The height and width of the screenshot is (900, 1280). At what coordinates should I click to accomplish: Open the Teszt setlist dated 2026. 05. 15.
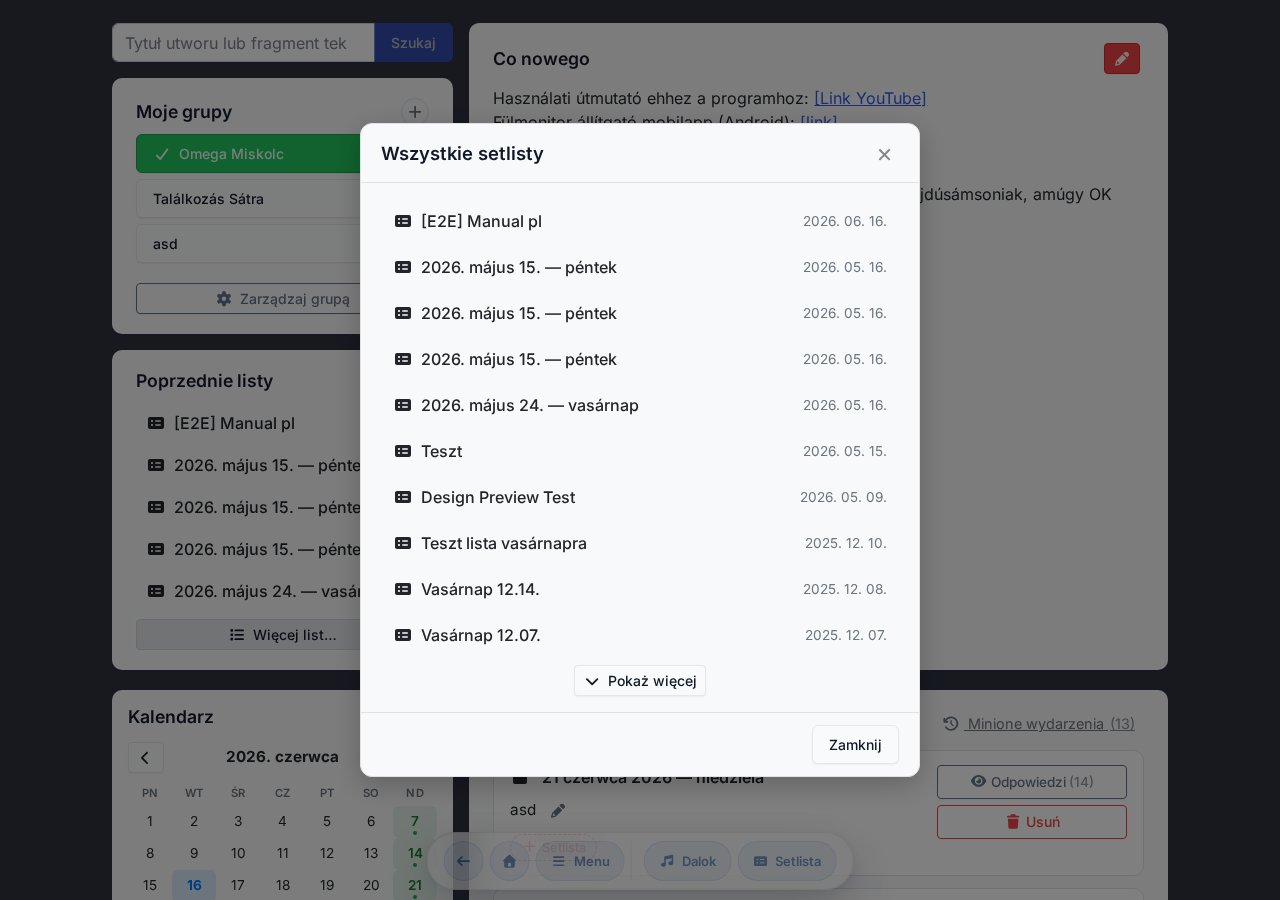640,451
